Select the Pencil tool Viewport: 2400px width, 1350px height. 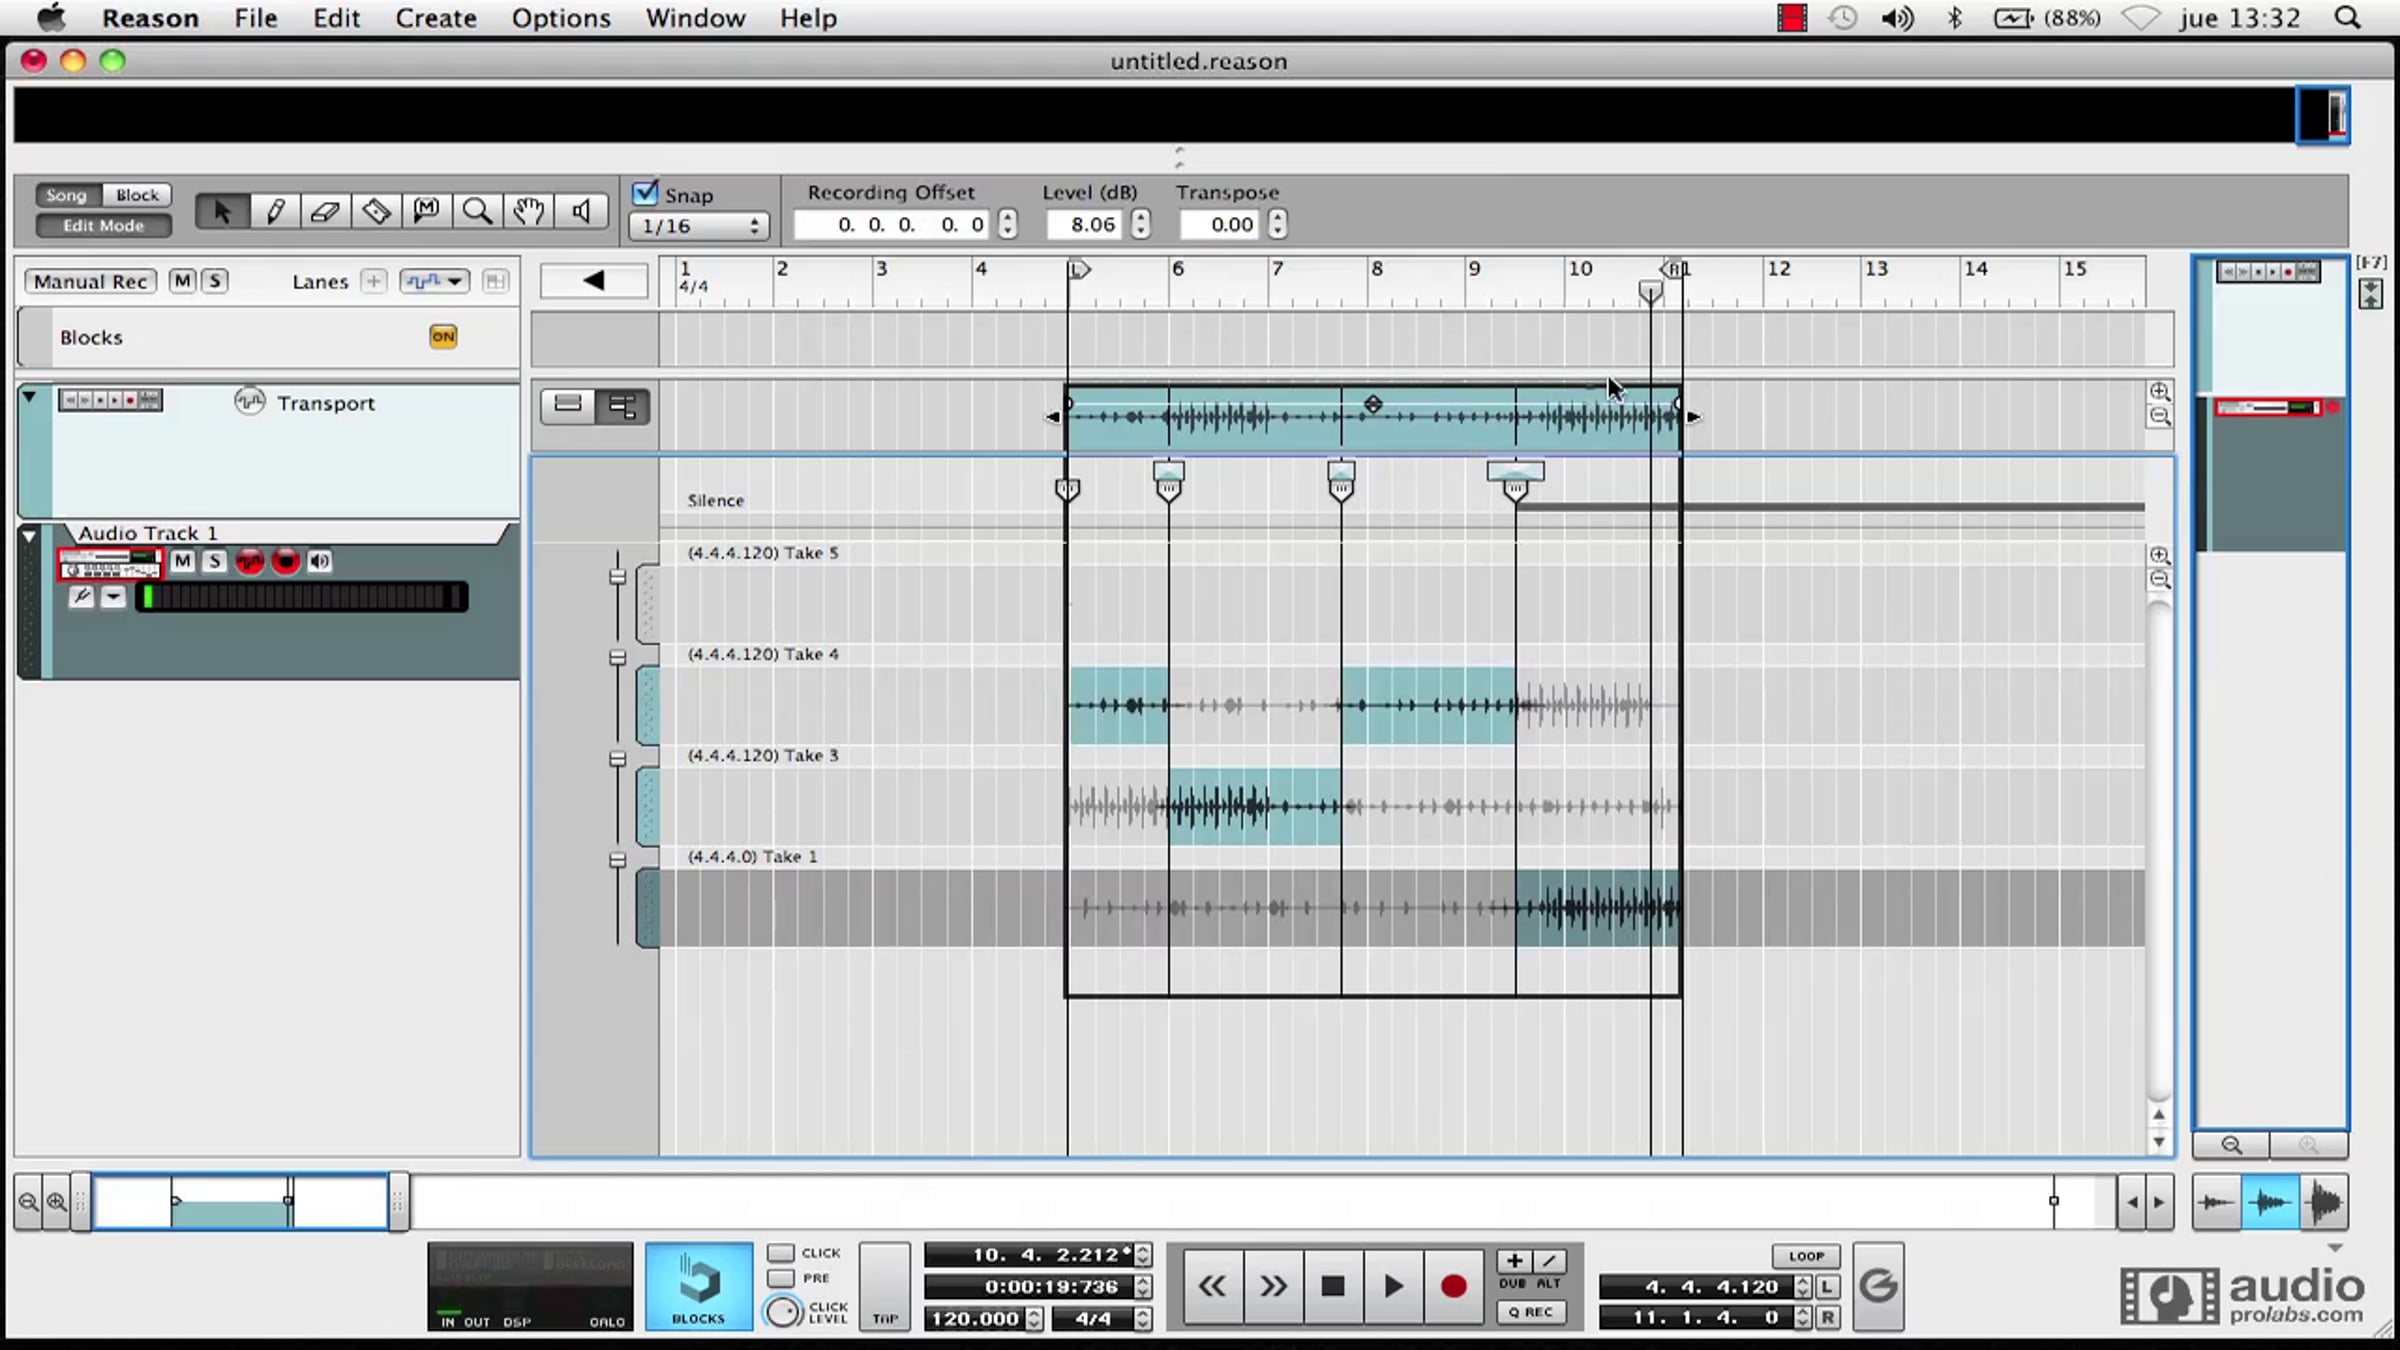(274, 211)
